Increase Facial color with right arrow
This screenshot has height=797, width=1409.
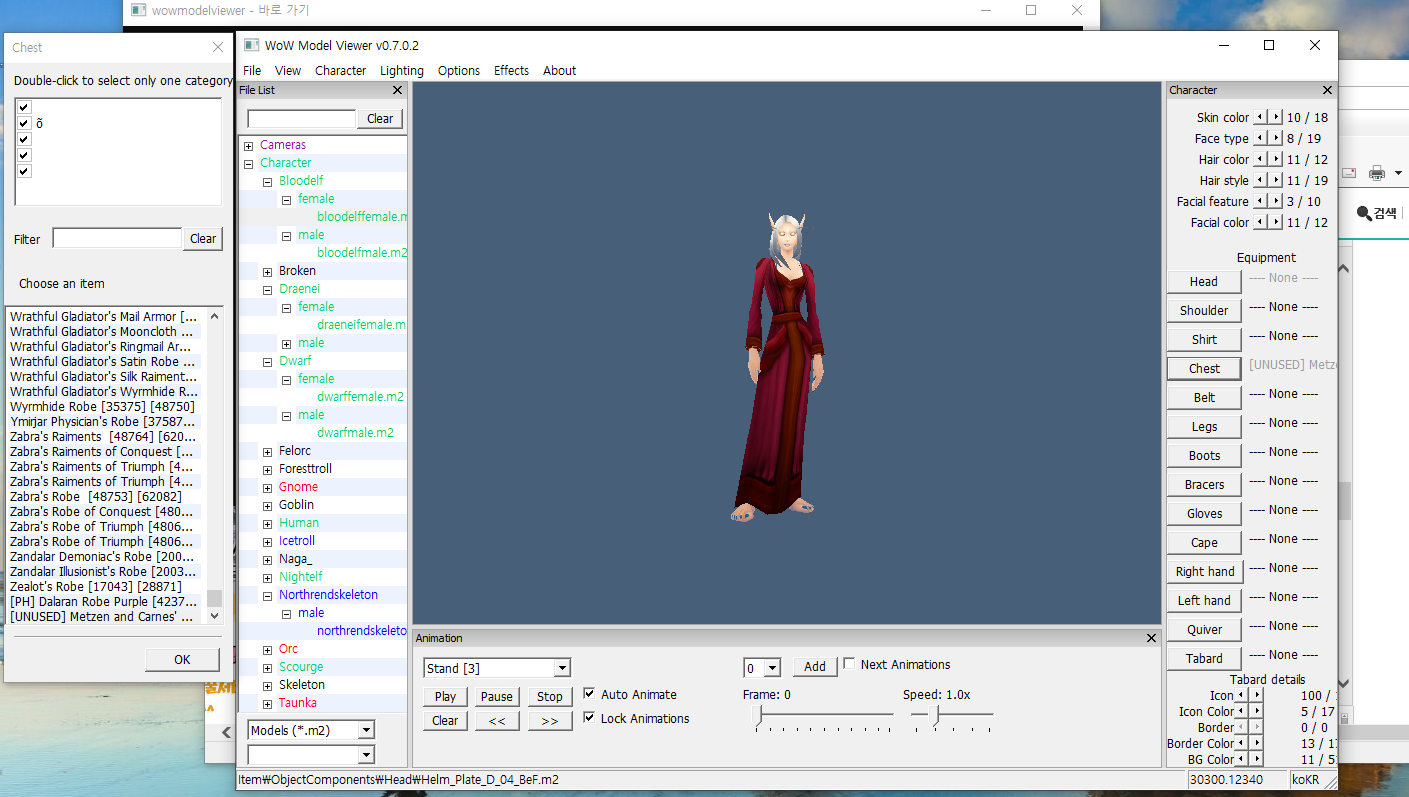coord(1275,222)
